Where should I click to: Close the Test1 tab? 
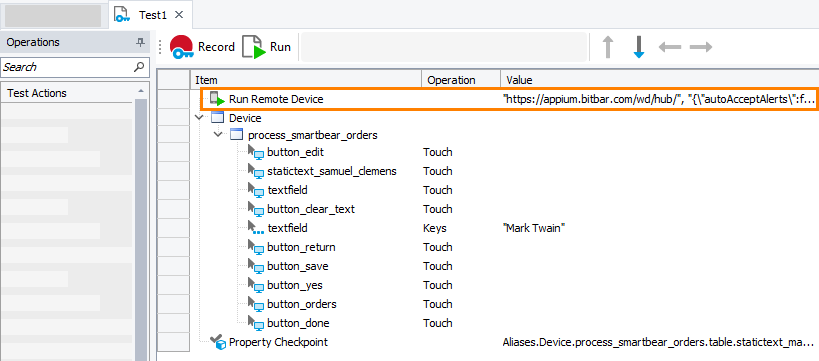[x=179, y=15]
